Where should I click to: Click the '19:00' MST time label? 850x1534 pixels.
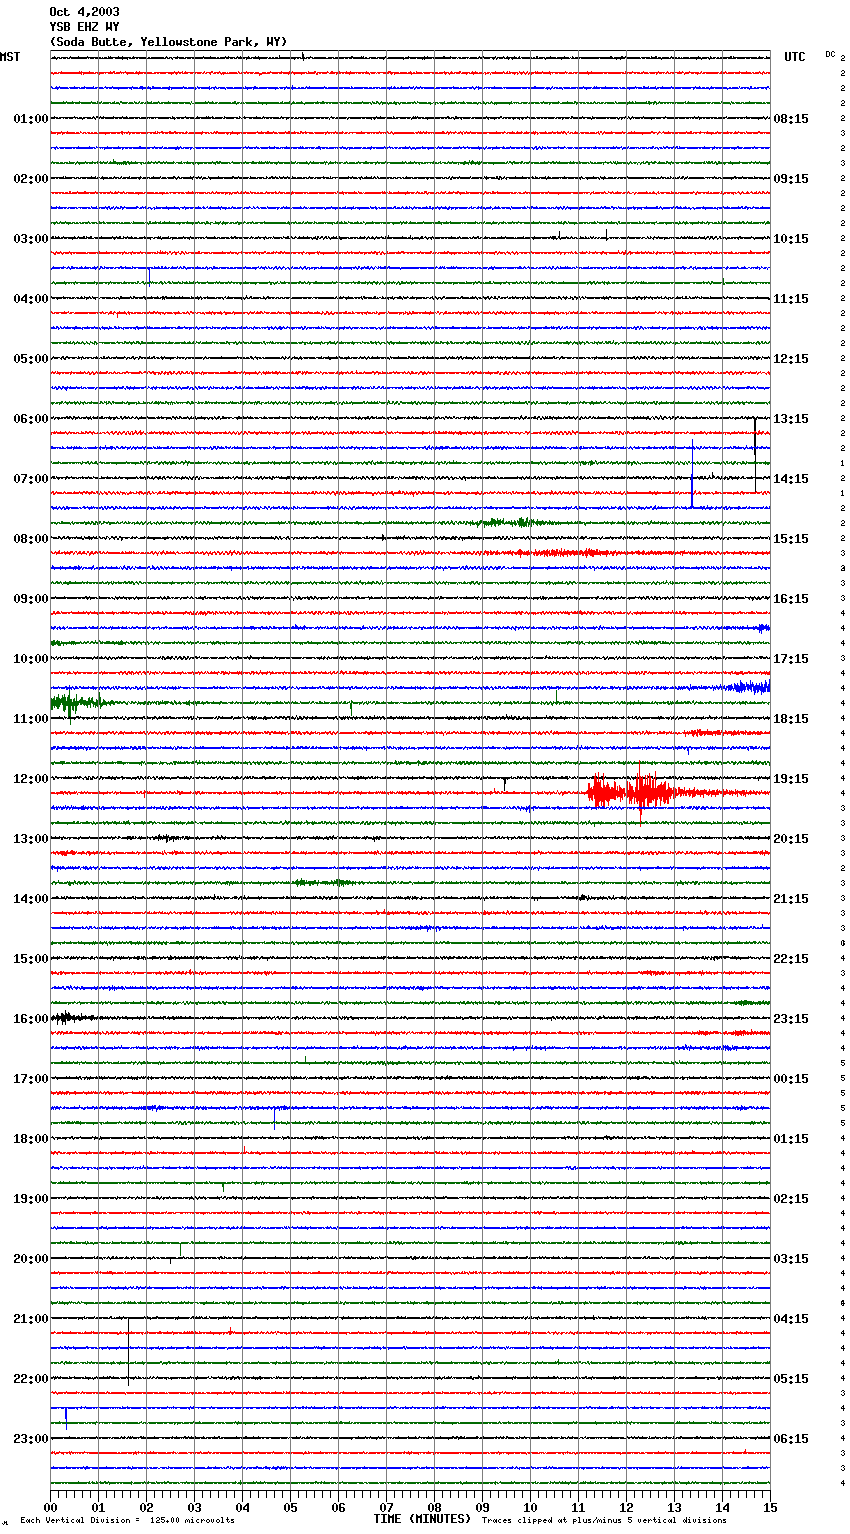pos(31,1199)
